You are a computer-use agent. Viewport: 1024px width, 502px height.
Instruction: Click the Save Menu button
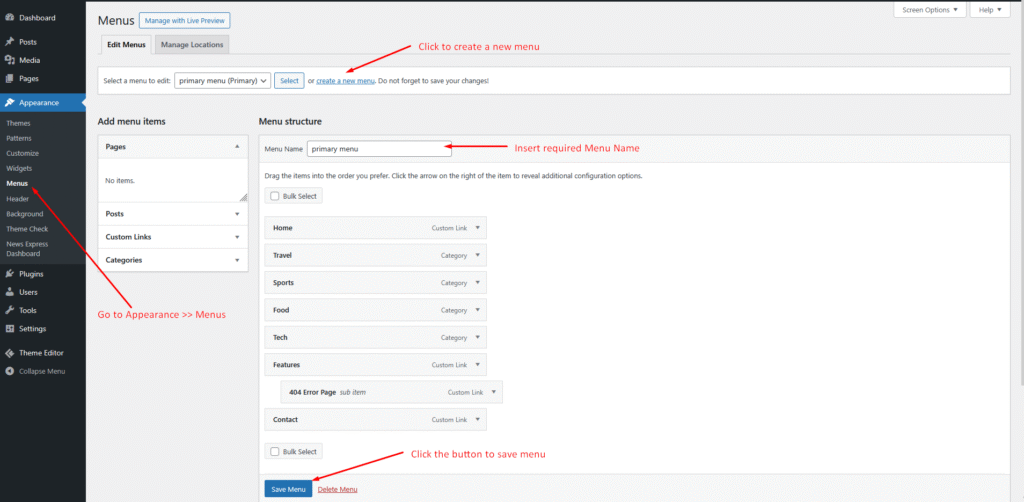click(288, 489)
